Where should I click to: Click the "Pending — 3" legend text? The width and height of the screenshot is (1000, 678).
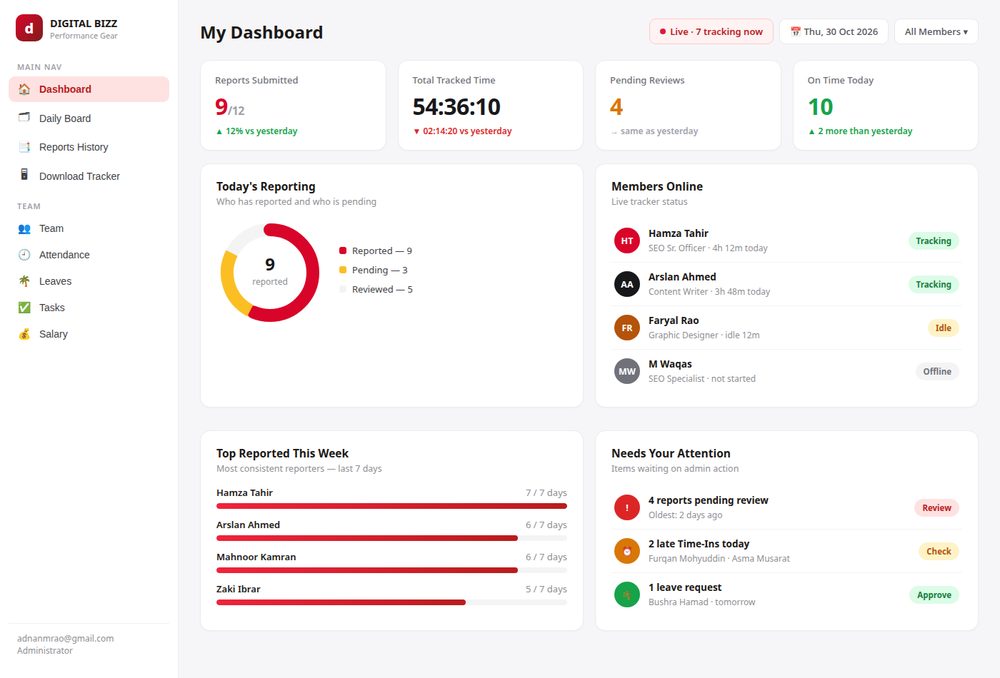(379, 270)
